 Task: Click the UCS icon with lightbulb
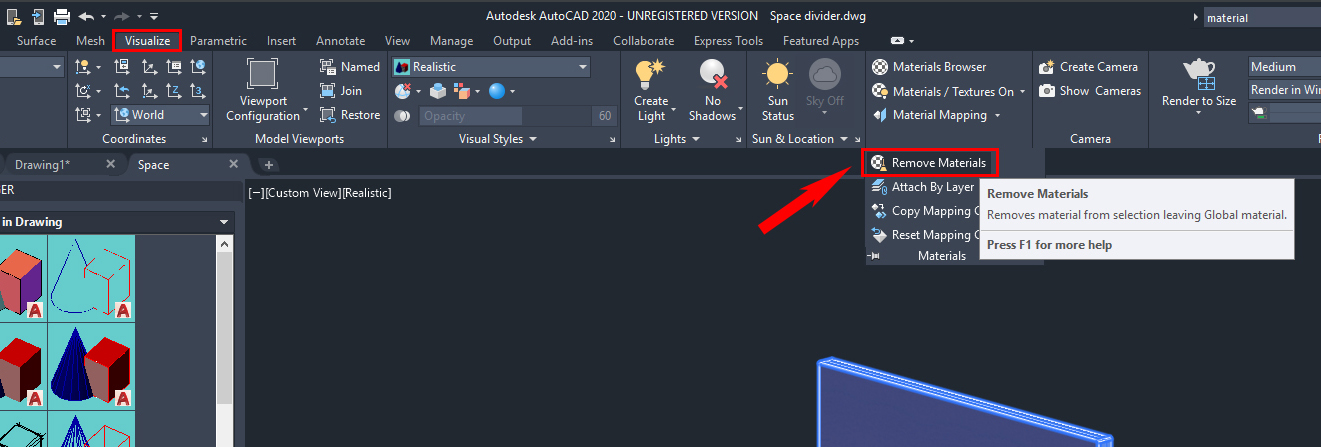tap(84, 67)
